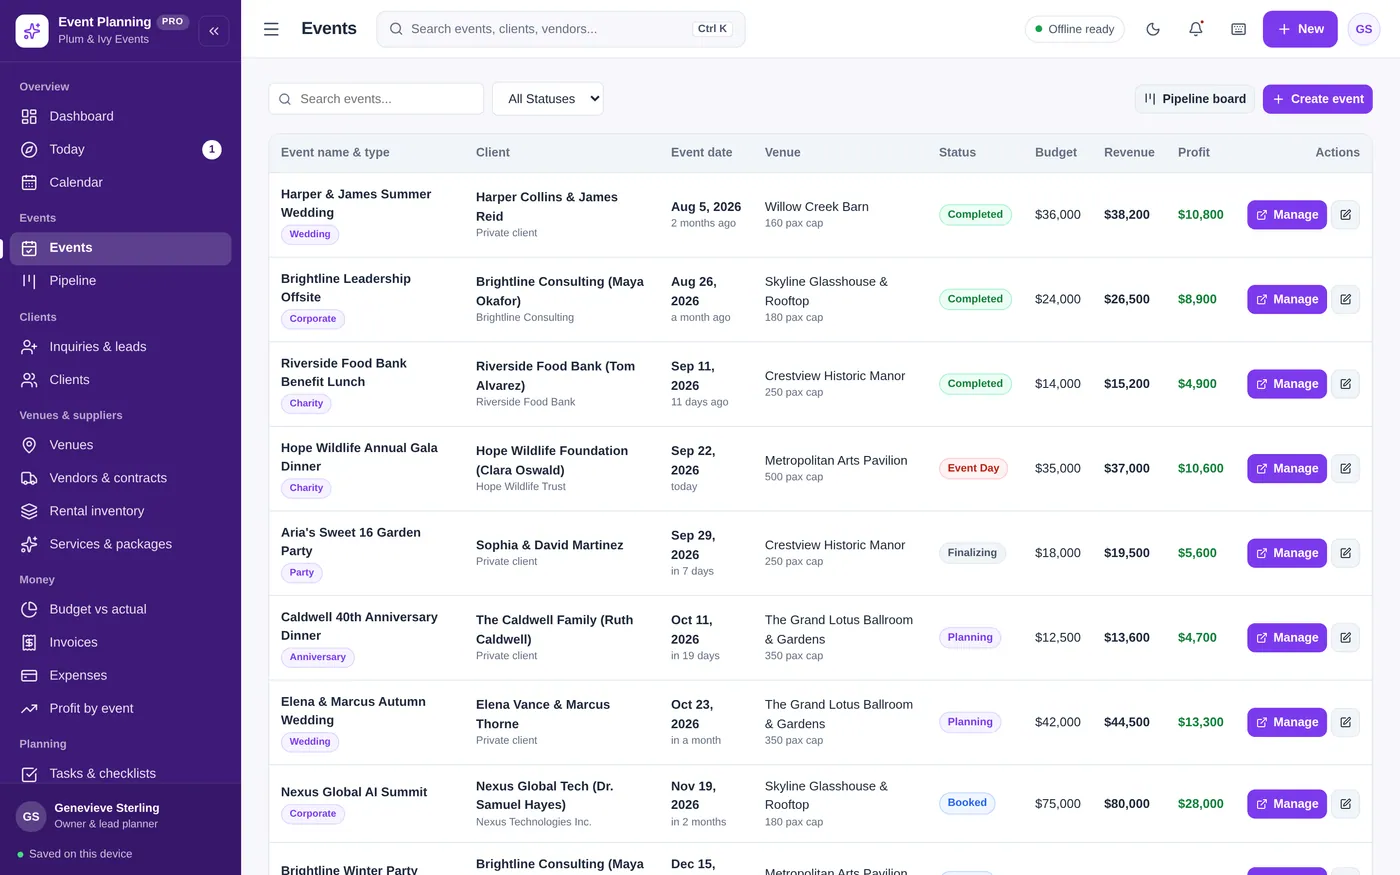Click the Profit column header
This screenshot has height=875, width=1400.
1194,153
